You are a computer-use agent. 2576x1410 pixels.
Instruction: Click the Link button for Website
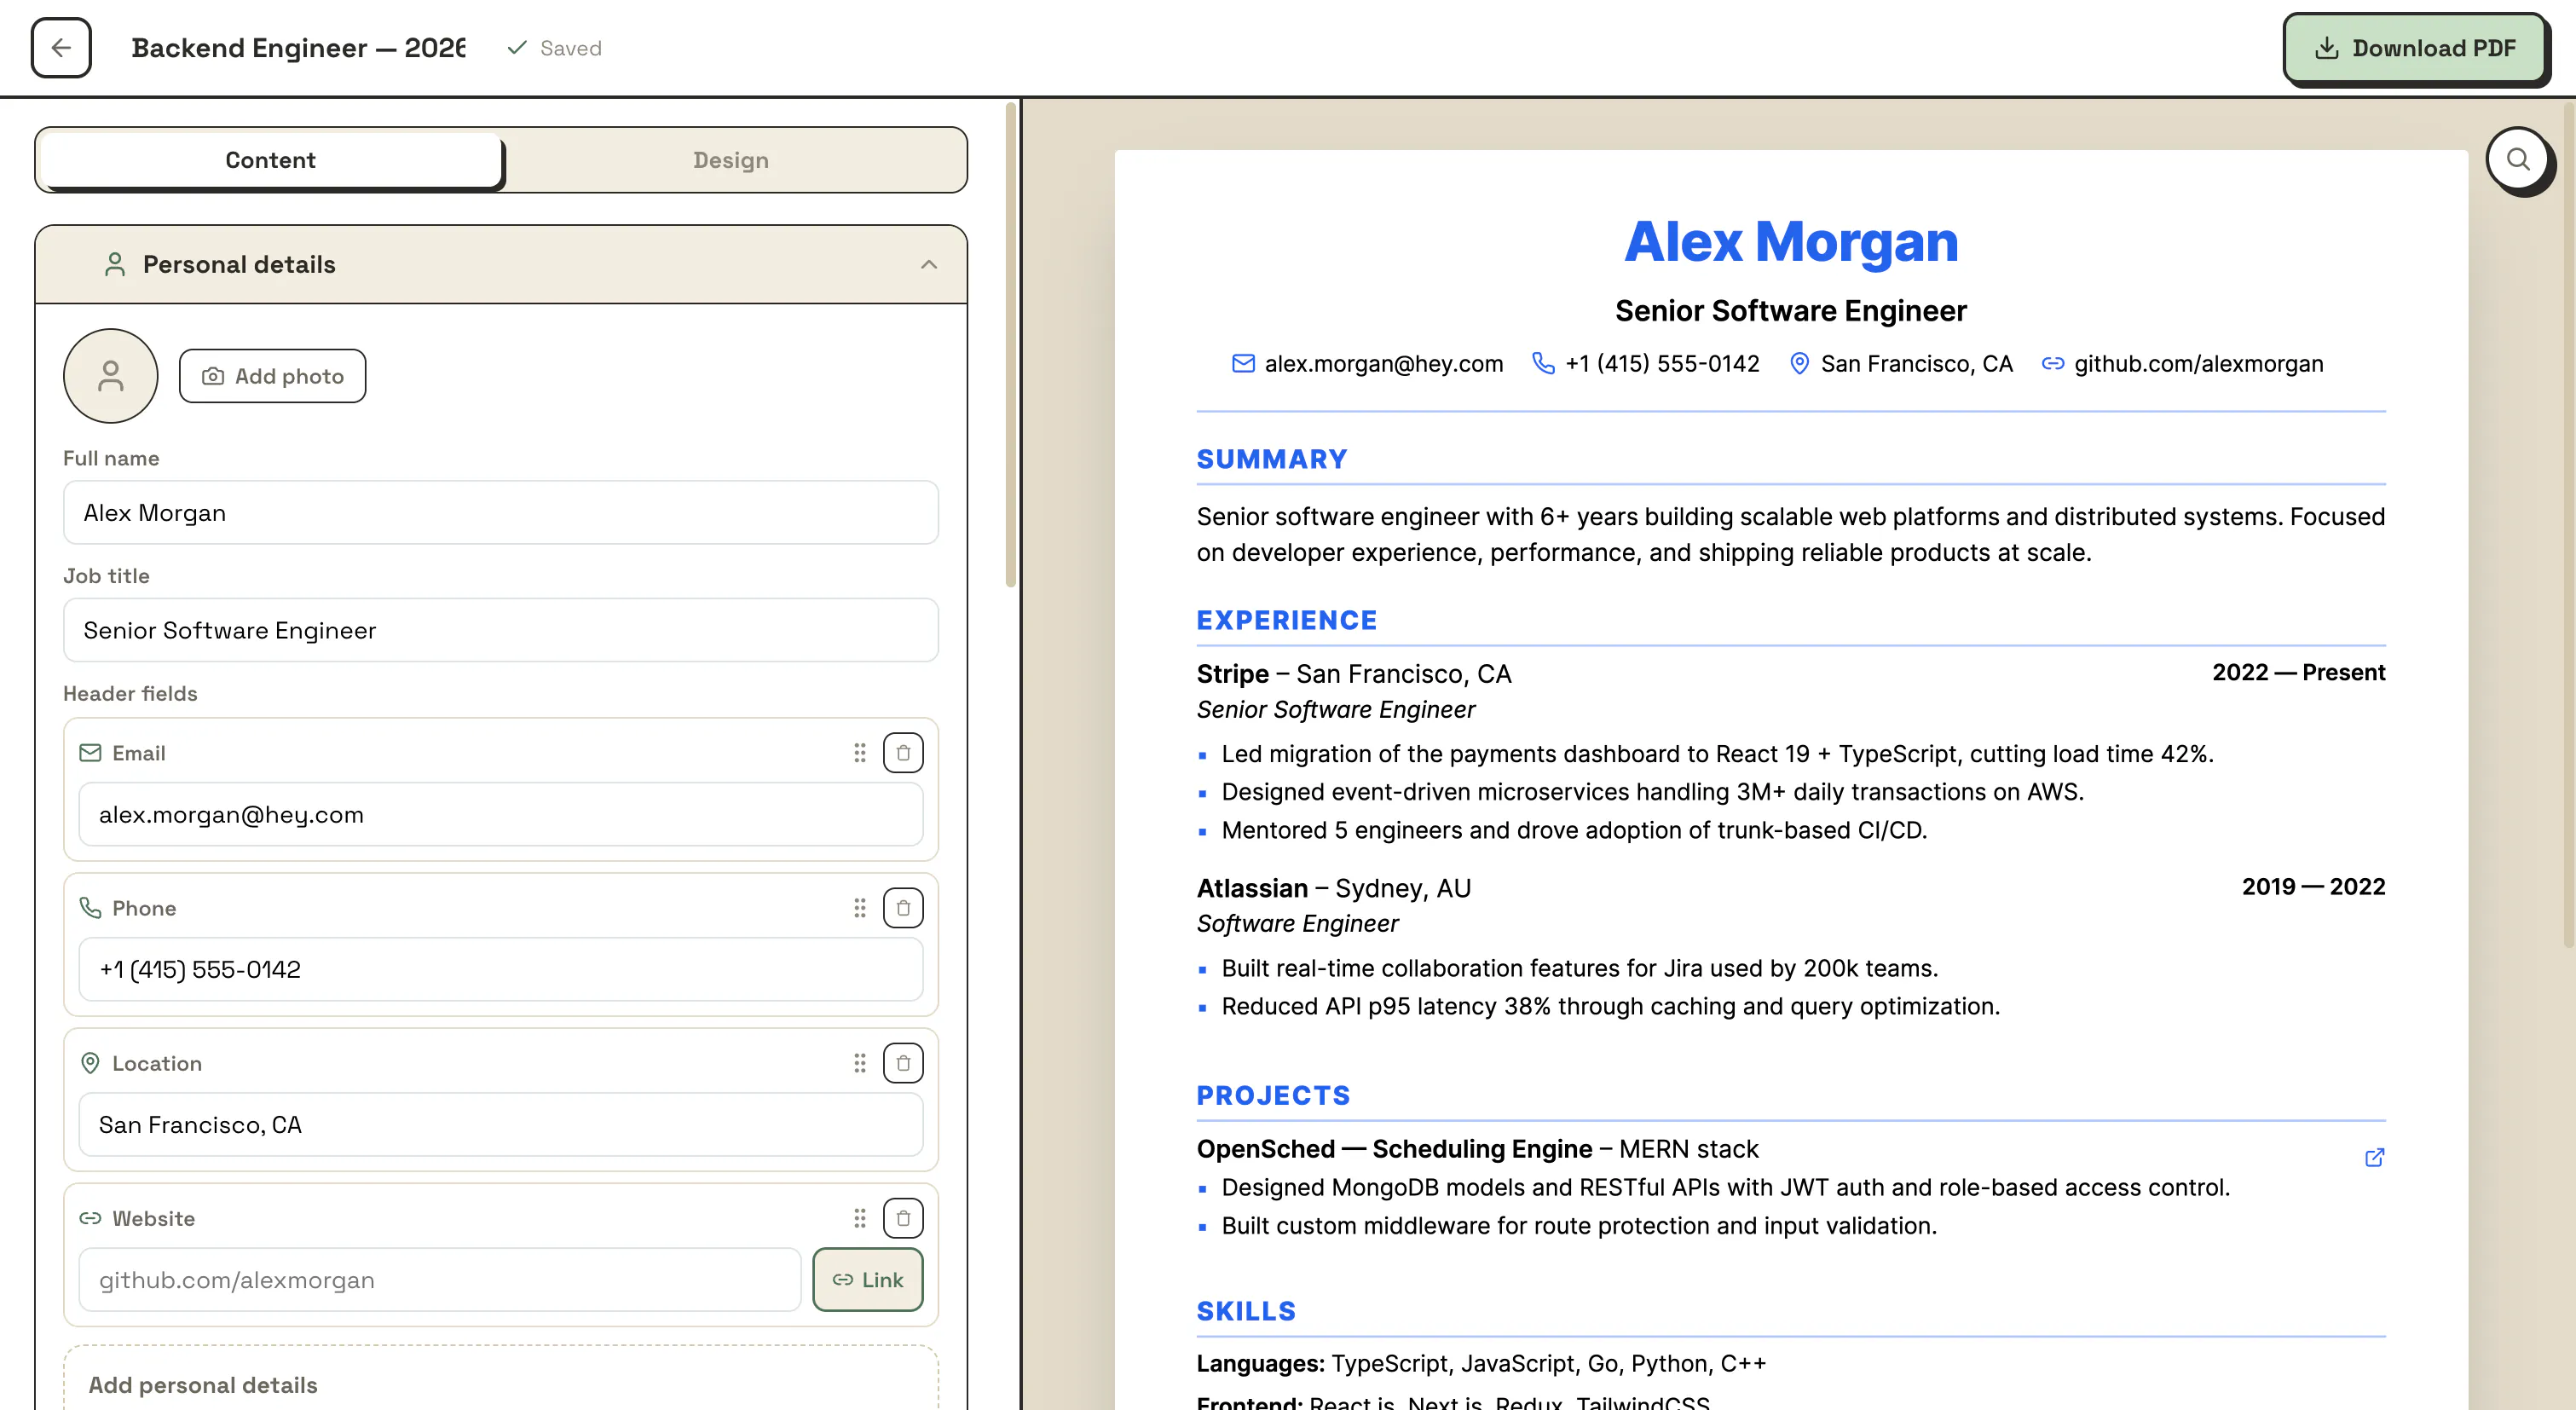point(867,1280)
